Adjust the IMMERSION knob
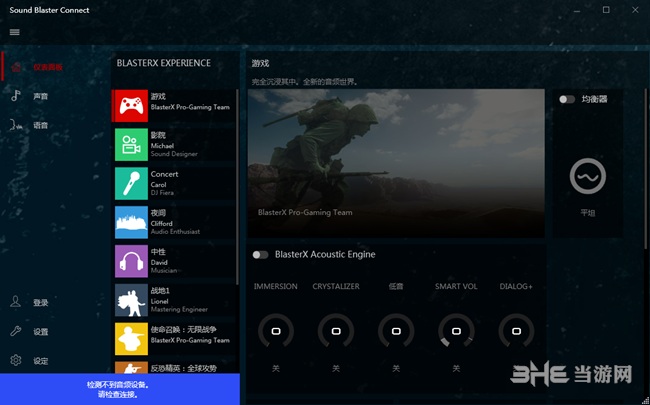This screenshot has width=650, height=405. pos(276,331)
